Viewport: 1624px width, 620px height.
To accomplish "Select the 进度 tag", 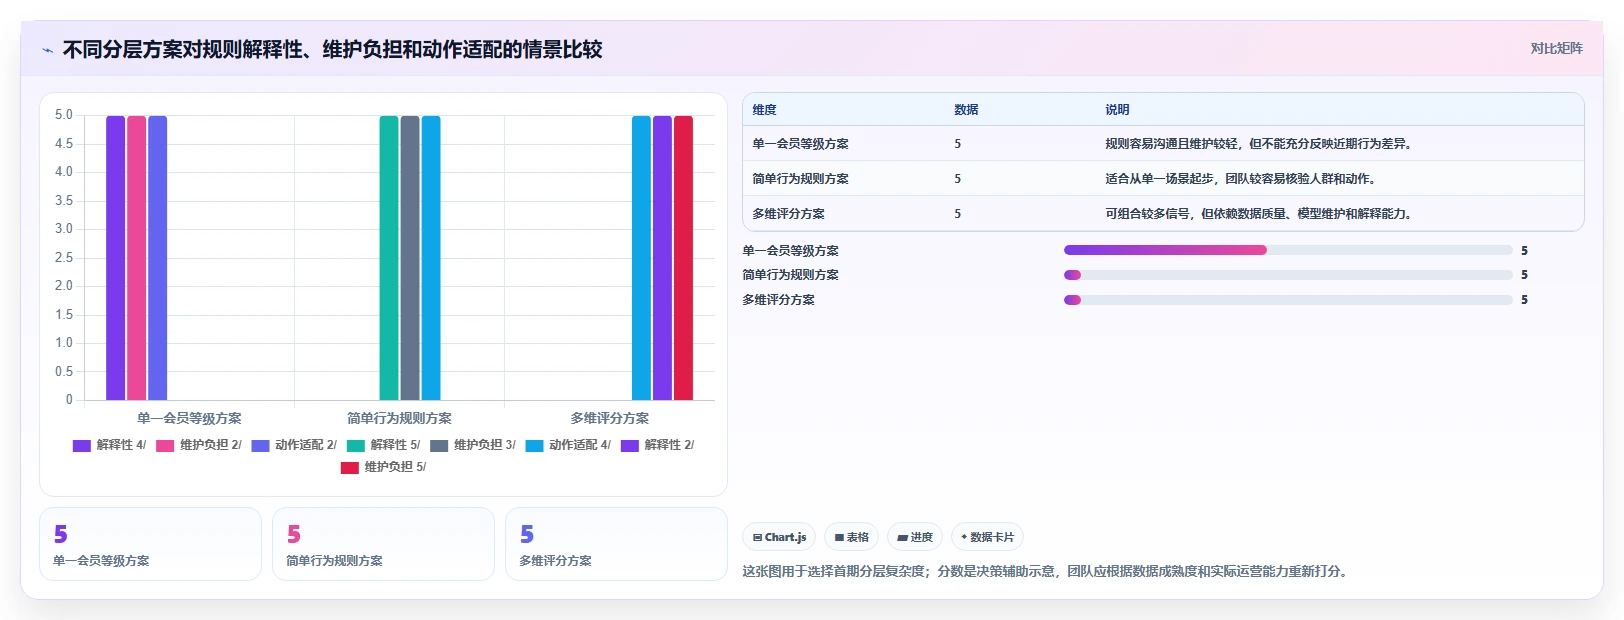I will pyautogui.click(x=915, y=537).
